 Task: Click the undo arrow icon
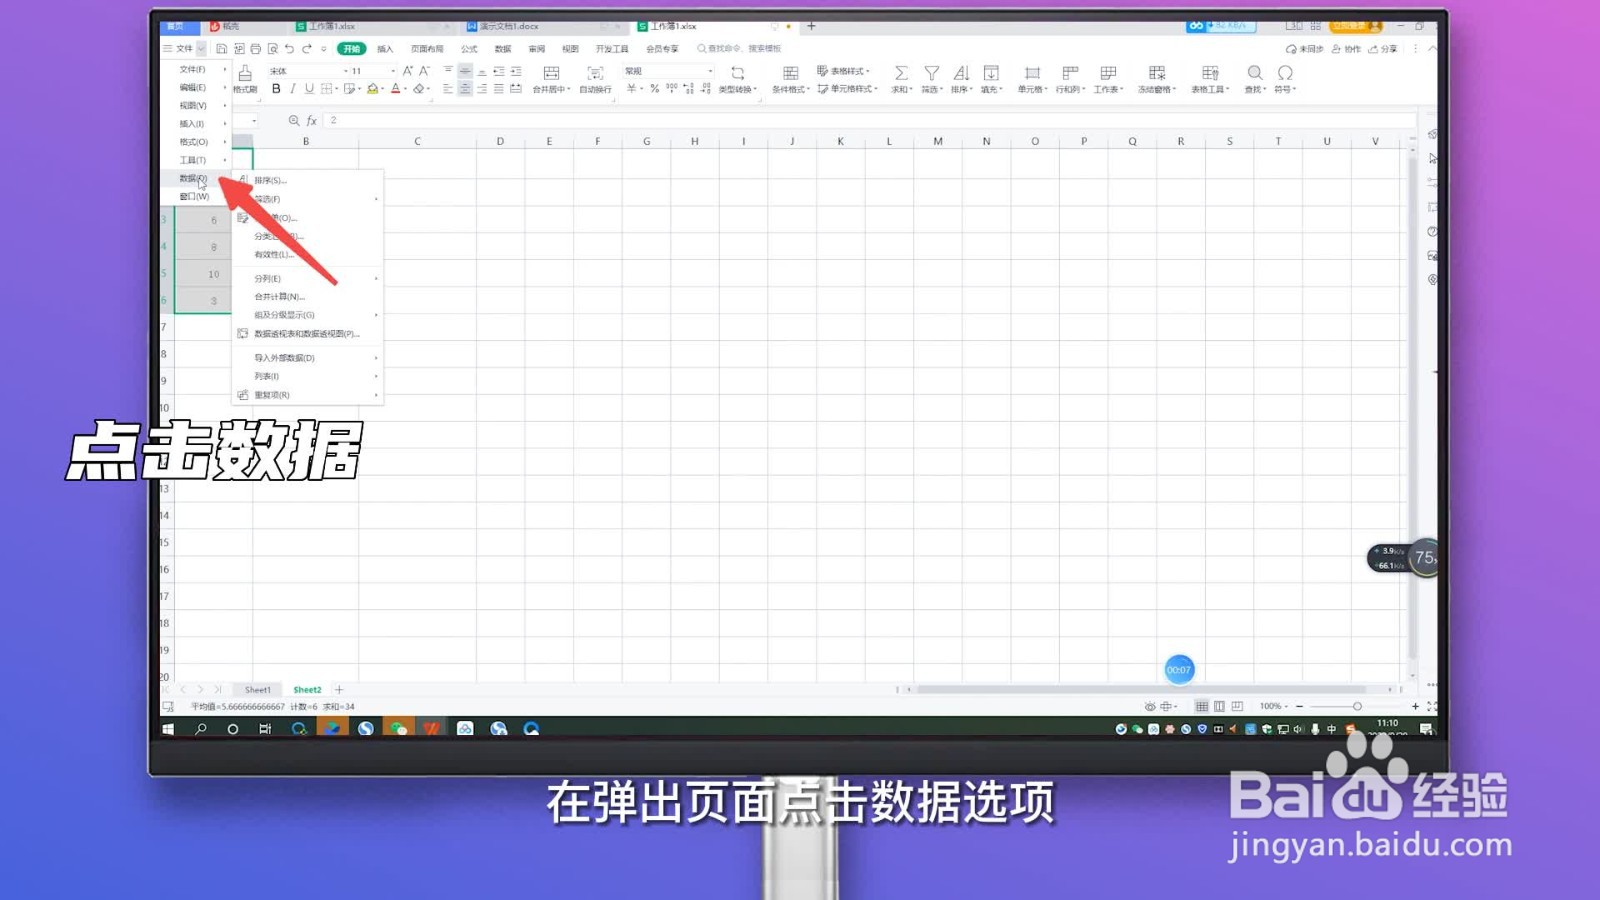289,48
